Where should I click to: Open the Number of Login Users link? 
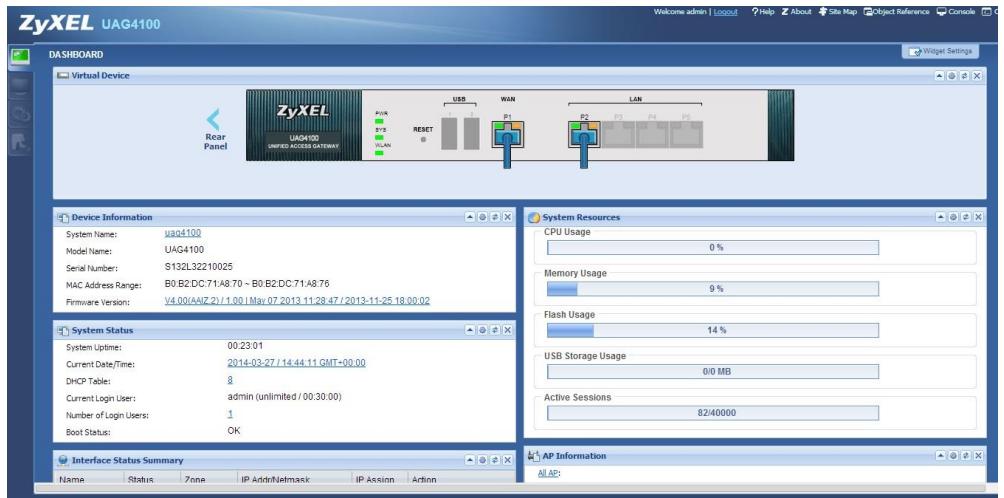coord(230,414)
